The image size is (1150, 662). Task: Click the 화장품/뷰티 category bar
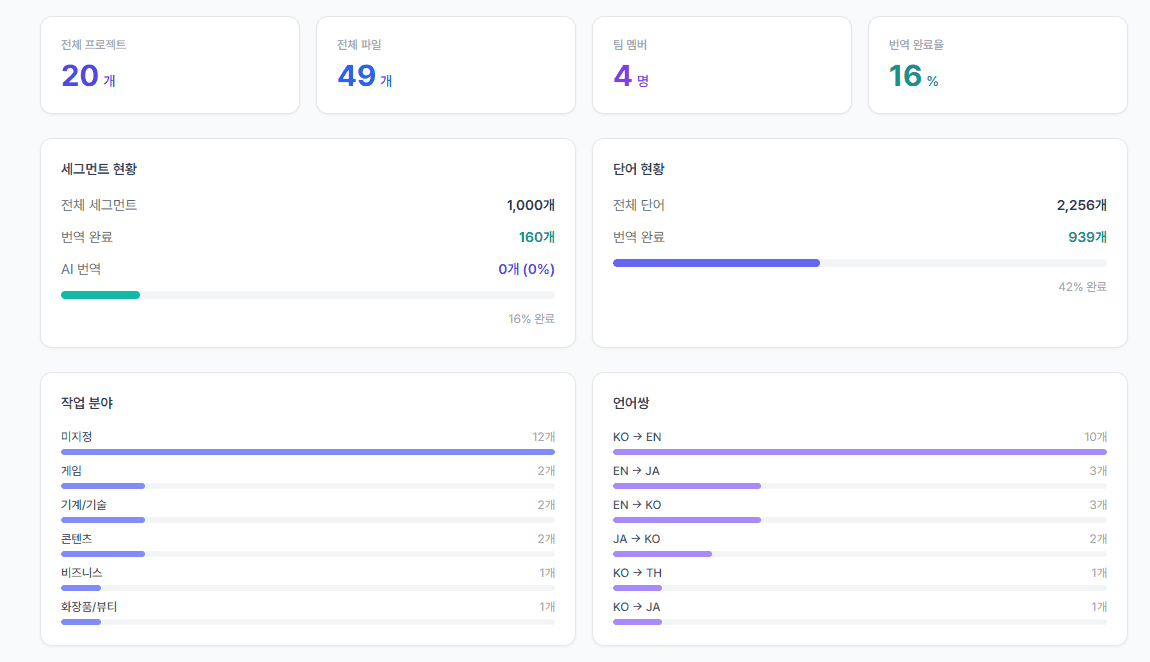pos(307,622)
